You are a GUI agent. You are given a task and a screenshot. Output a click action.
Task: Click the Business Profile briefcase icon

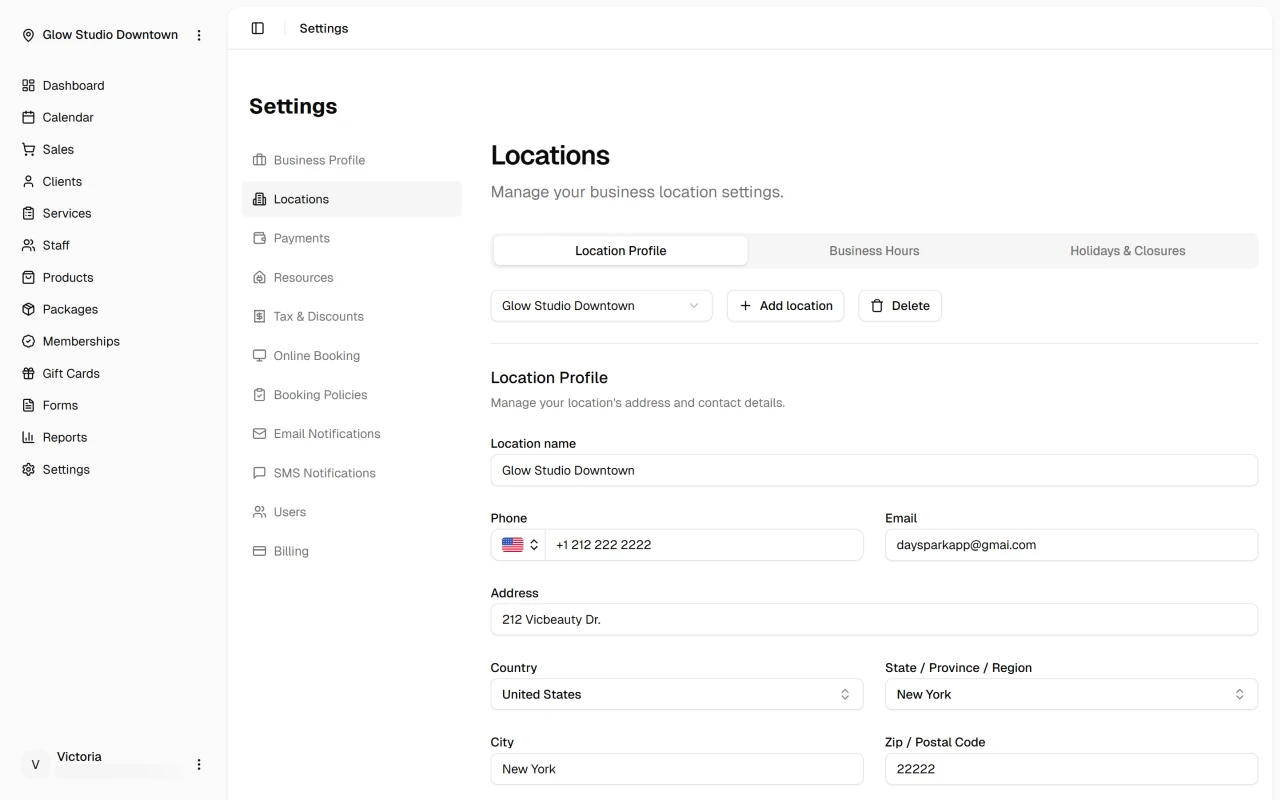(259, 160)
